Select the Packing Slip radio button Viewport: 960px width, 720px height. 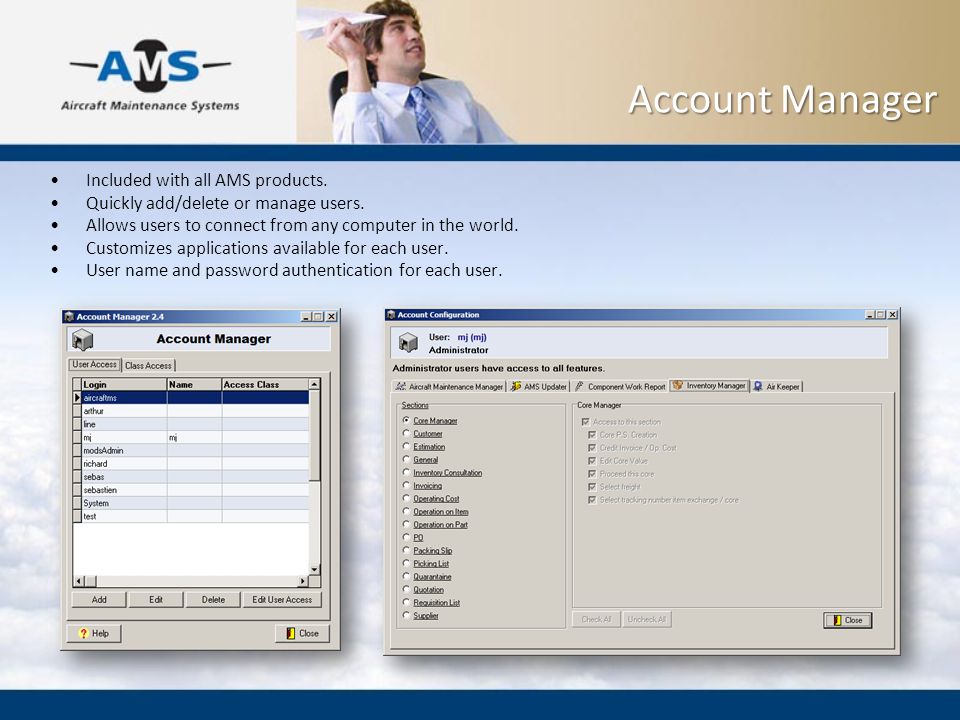[406, 550]
